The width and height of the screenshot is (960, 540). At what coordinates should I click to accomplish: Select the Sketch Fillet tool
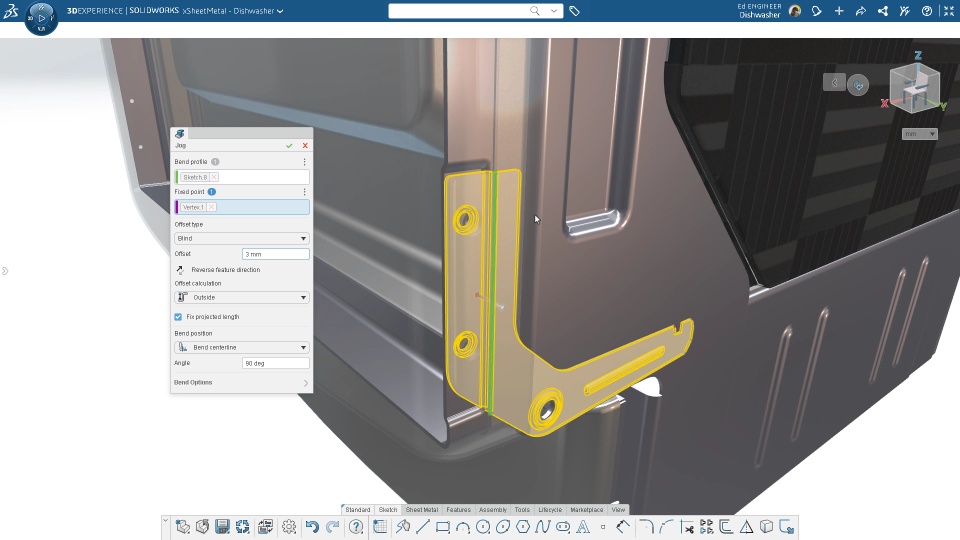point(646,527)
